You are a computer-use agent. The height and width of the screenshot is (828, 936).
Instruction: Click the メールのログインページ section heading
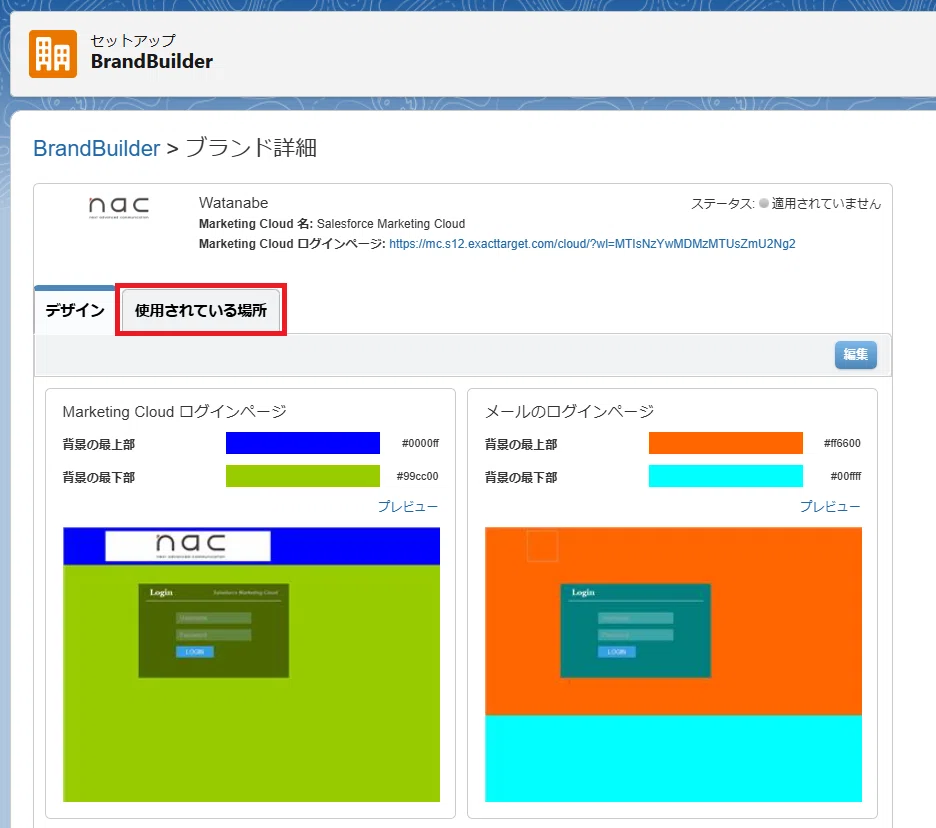569,411
